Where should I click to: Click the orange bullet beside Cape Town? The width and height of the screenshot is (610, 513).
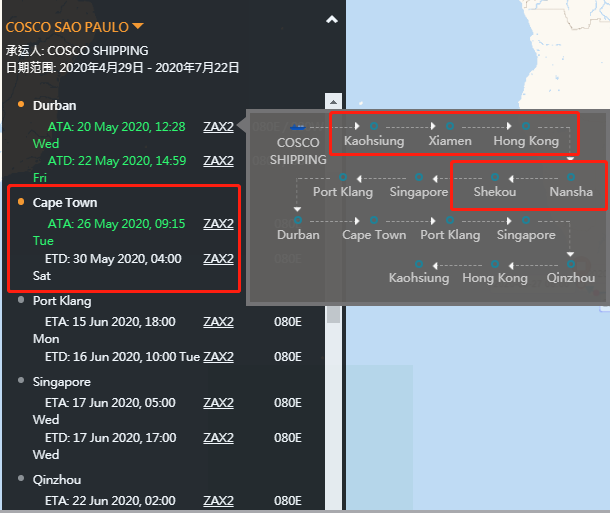click(21, 201)
